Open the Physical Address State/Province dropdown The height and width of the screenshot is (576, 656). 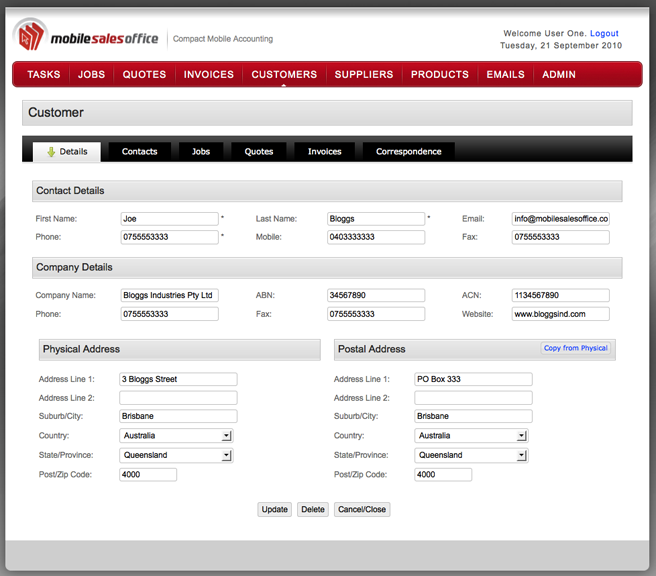point(176,455)
